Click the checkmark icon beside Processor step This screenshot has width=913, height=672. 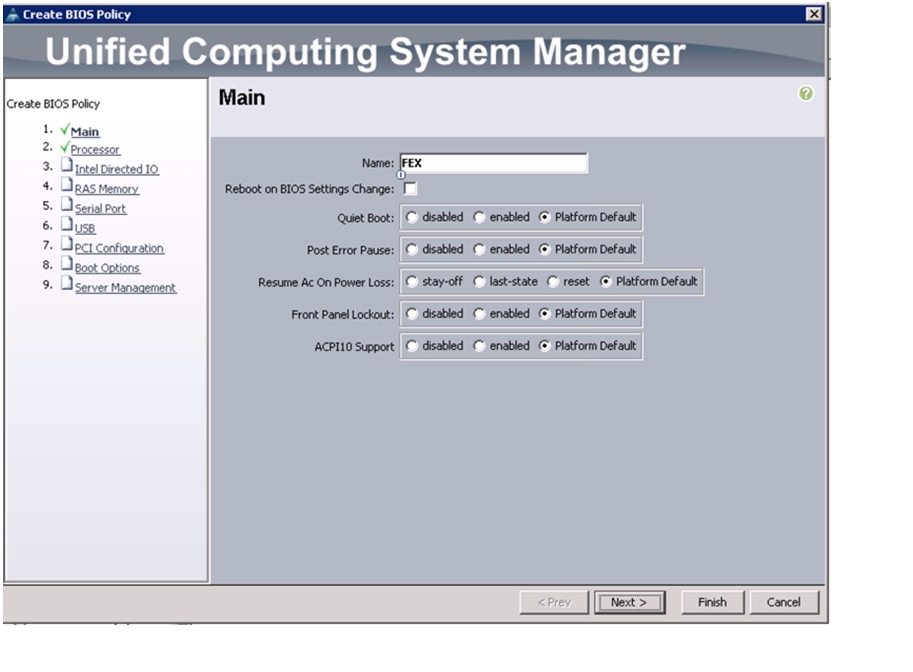pos(65,146)
